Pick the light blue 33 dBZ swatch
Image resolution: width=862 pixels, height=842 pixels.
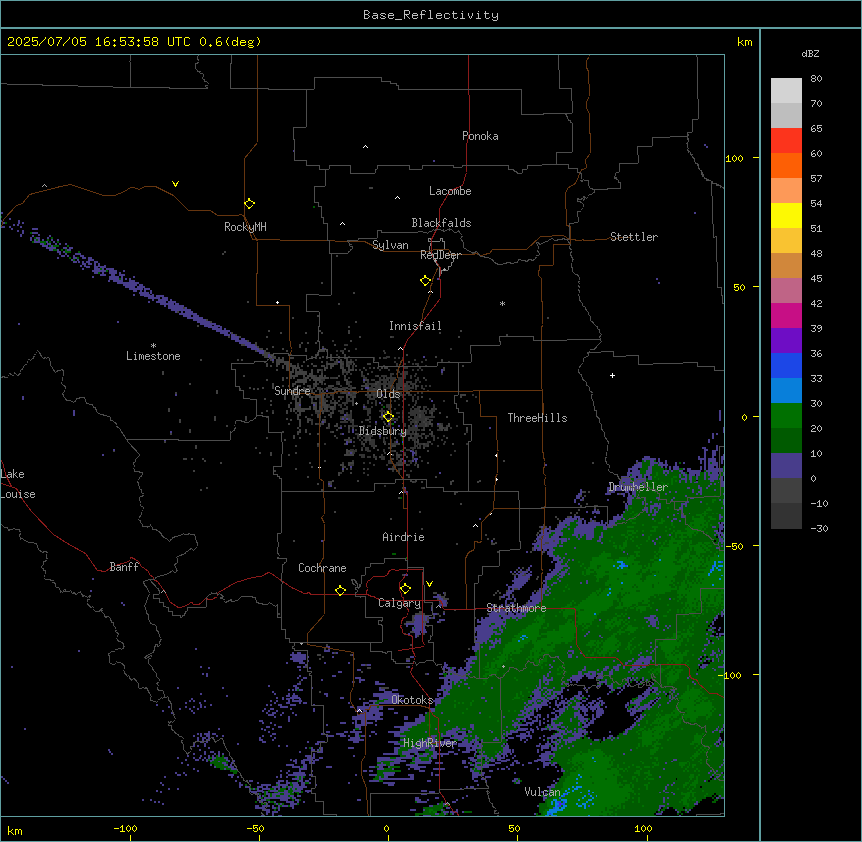(786, 390)
